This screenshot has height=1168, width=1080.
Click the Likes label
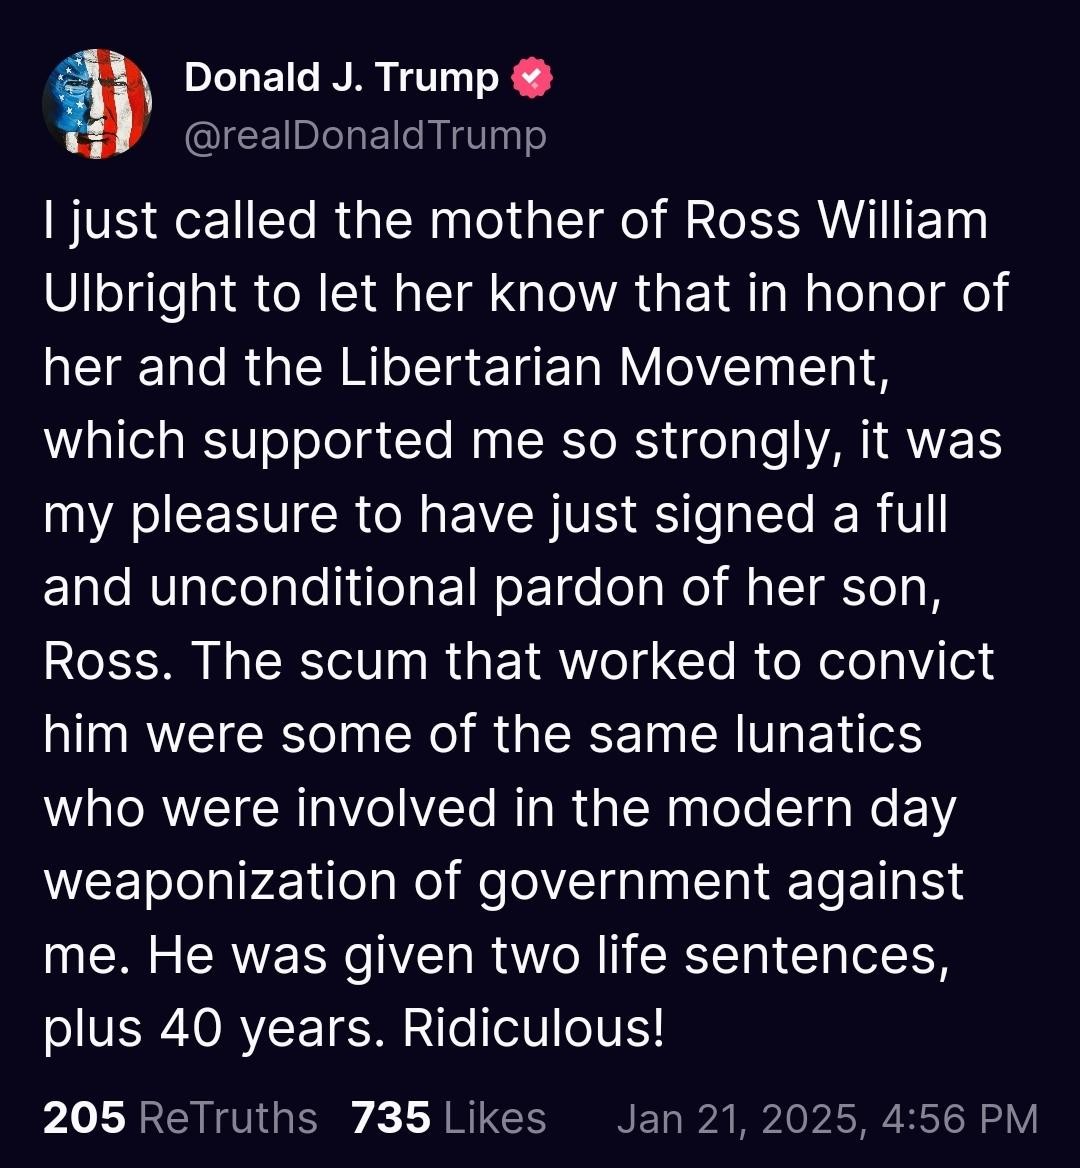(x=495, y=1119)
